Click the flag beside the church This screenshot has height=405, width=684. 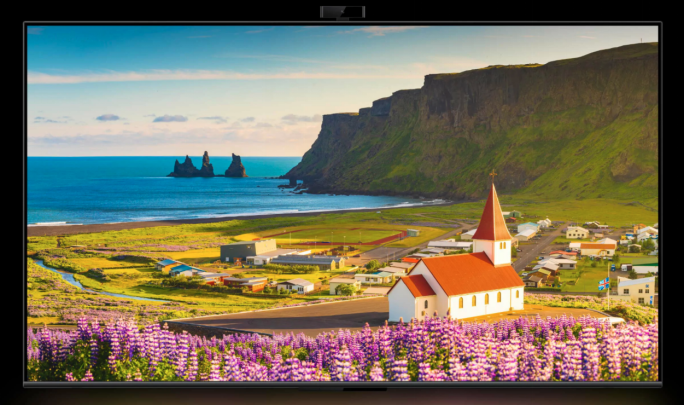pos(603,284)
